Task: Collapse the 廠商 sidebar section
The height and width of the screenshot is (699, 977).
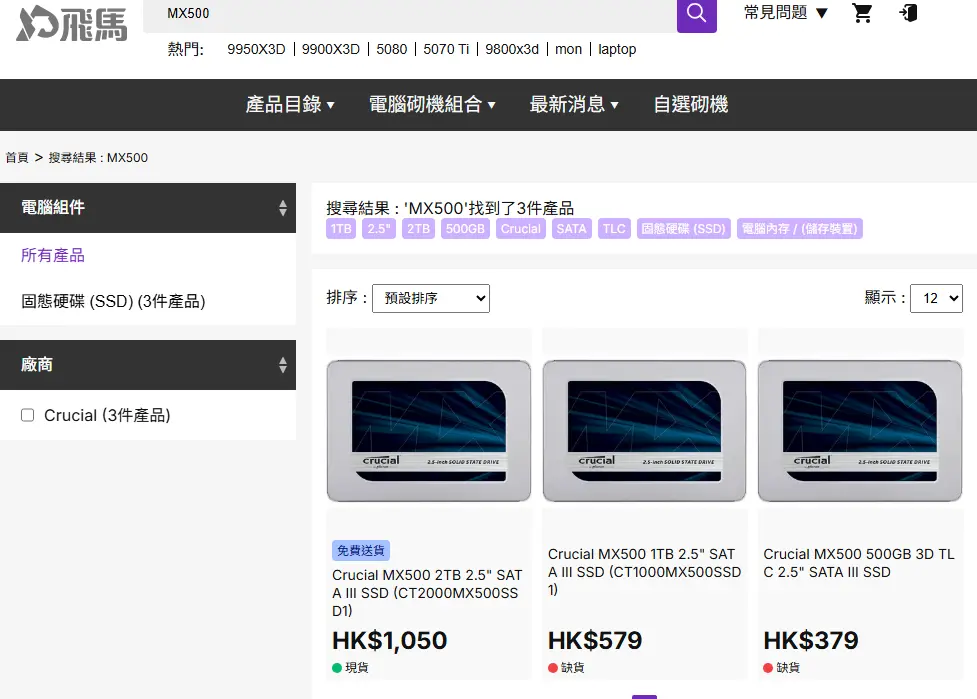Action: 148,364
